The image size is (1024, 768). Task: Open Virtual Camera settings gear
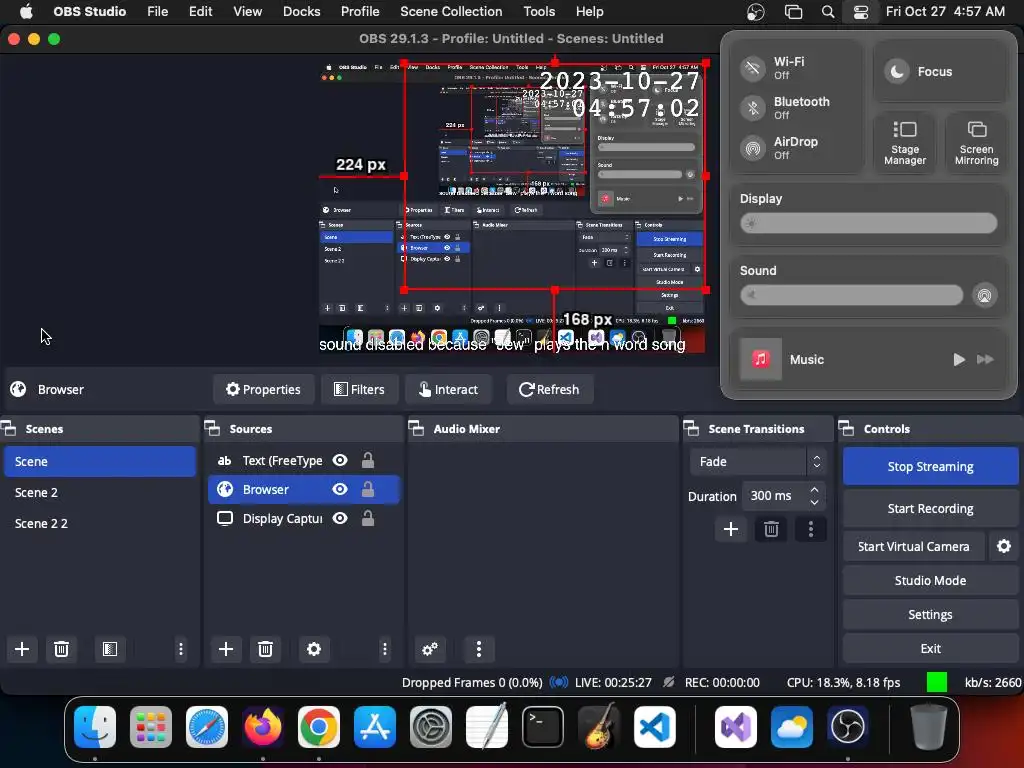pyautogui.click(x=1004, y=546)
